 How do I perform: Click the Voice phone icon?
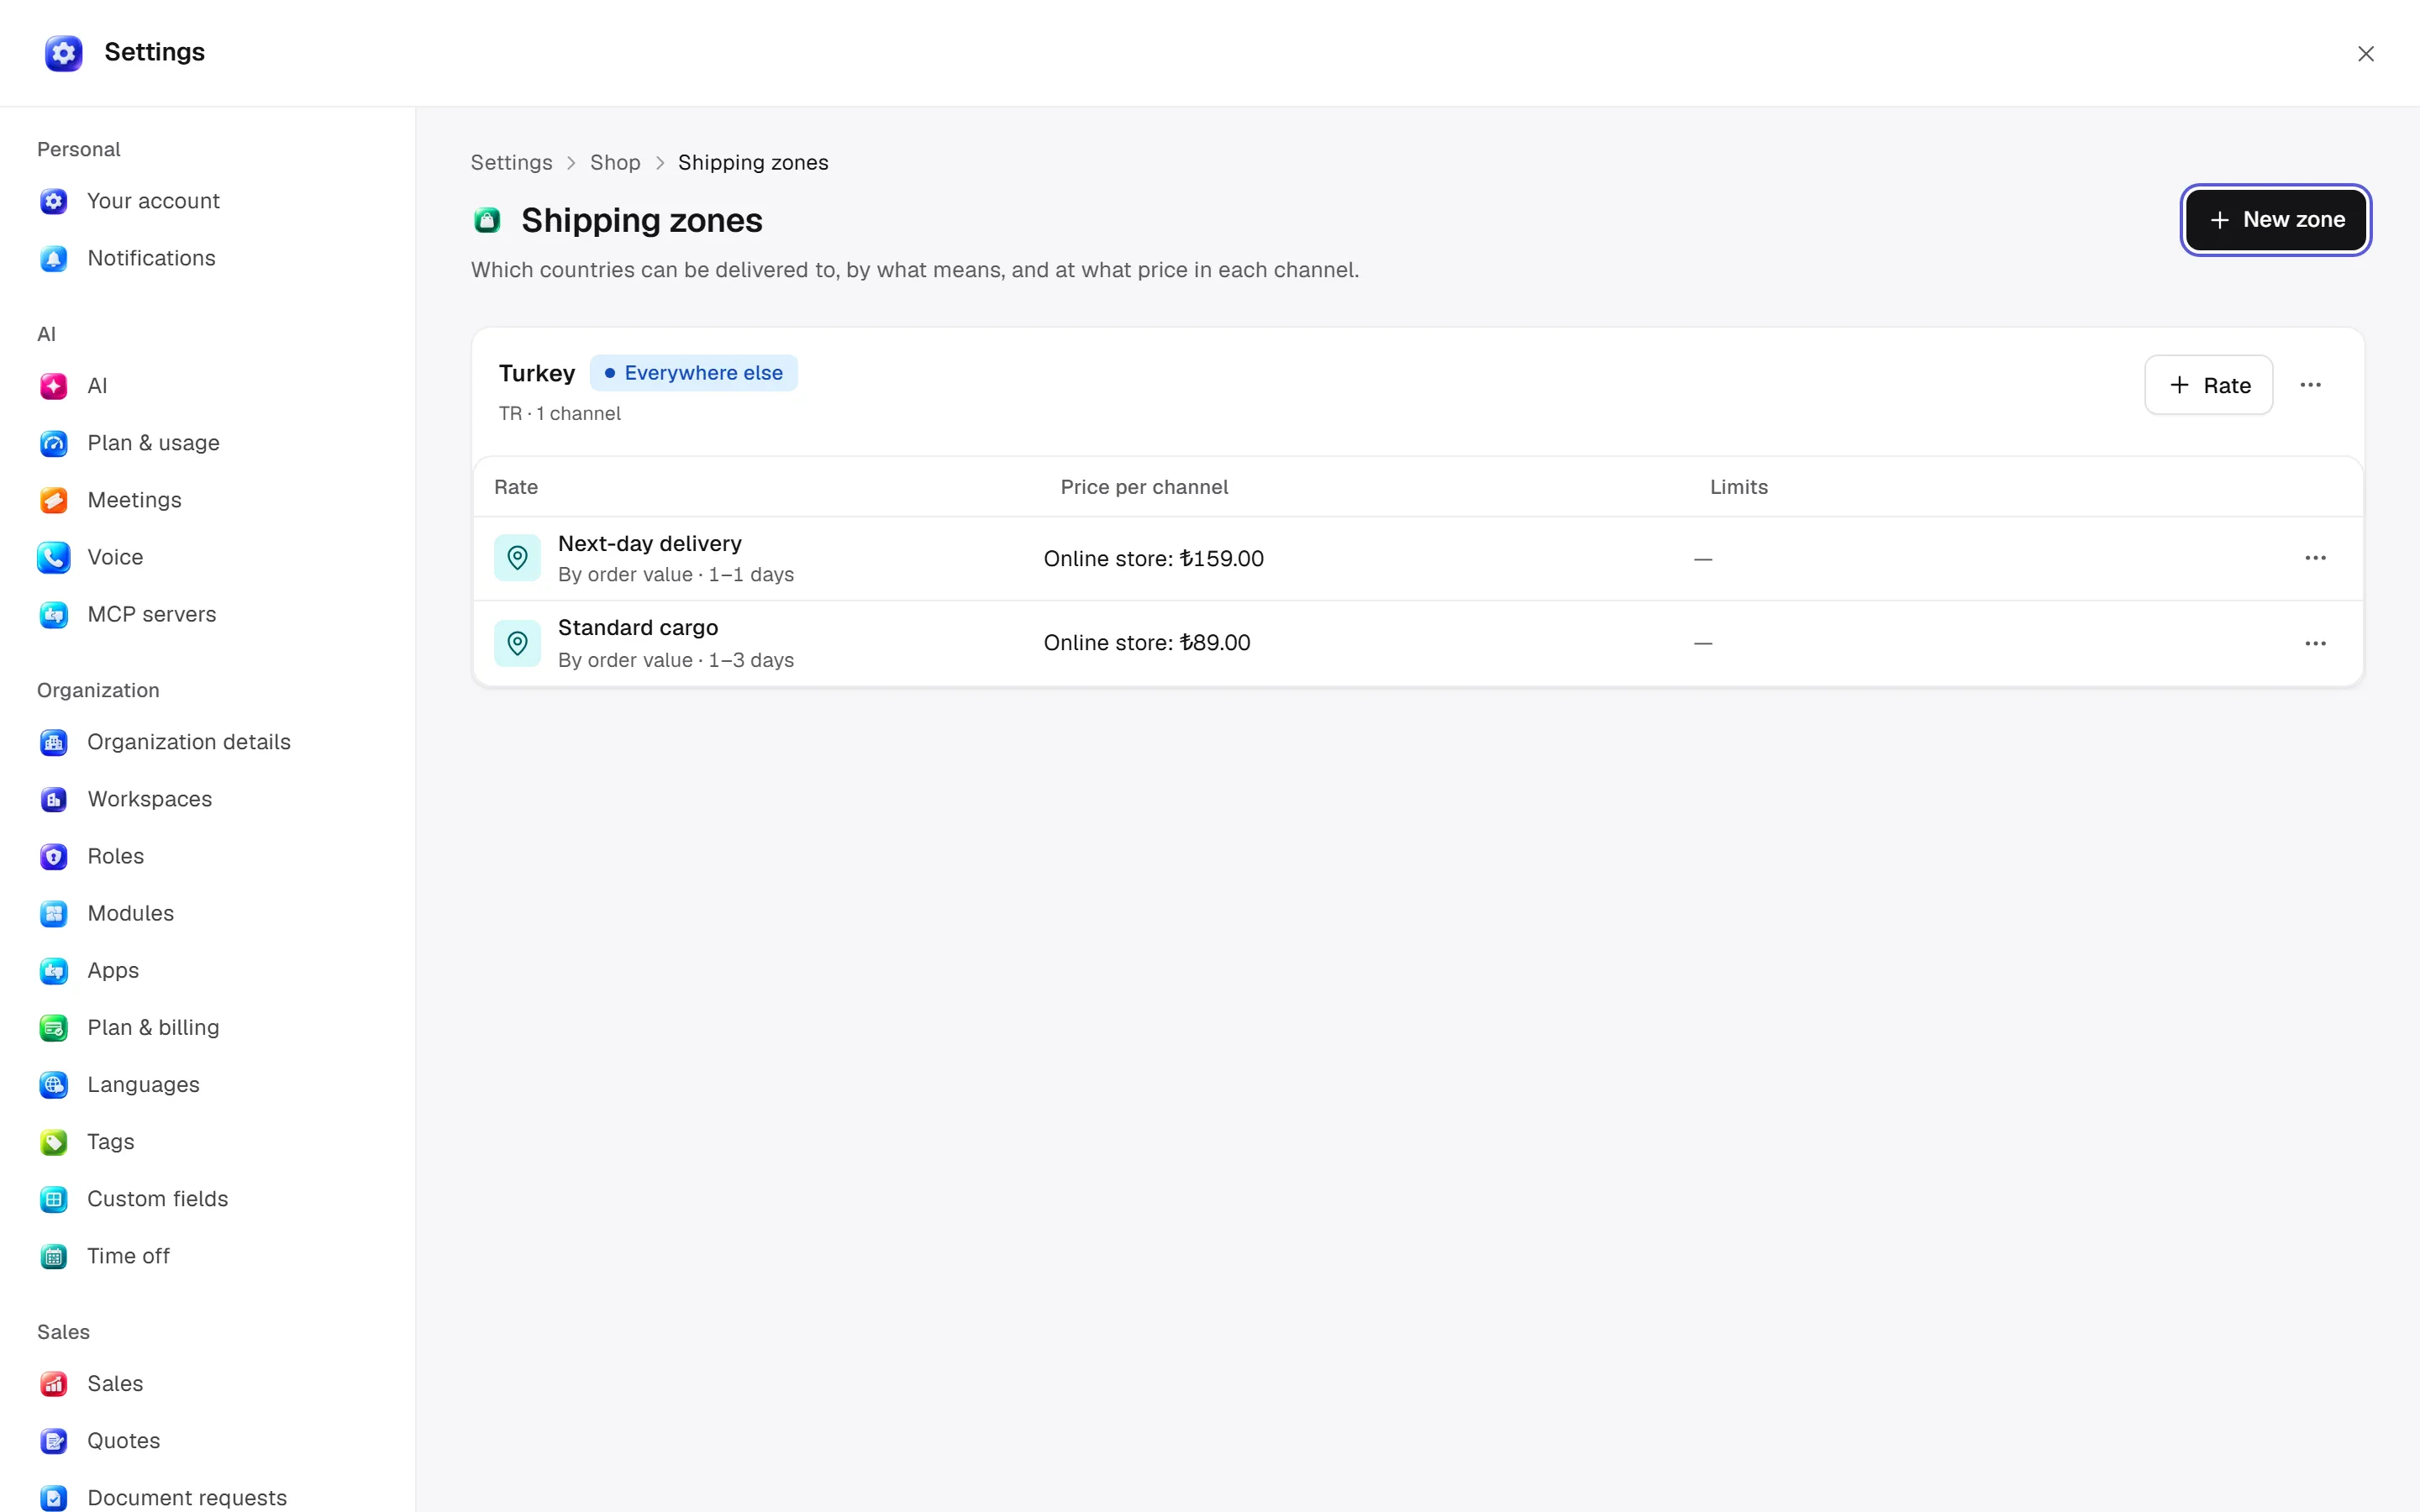(54, 557)
